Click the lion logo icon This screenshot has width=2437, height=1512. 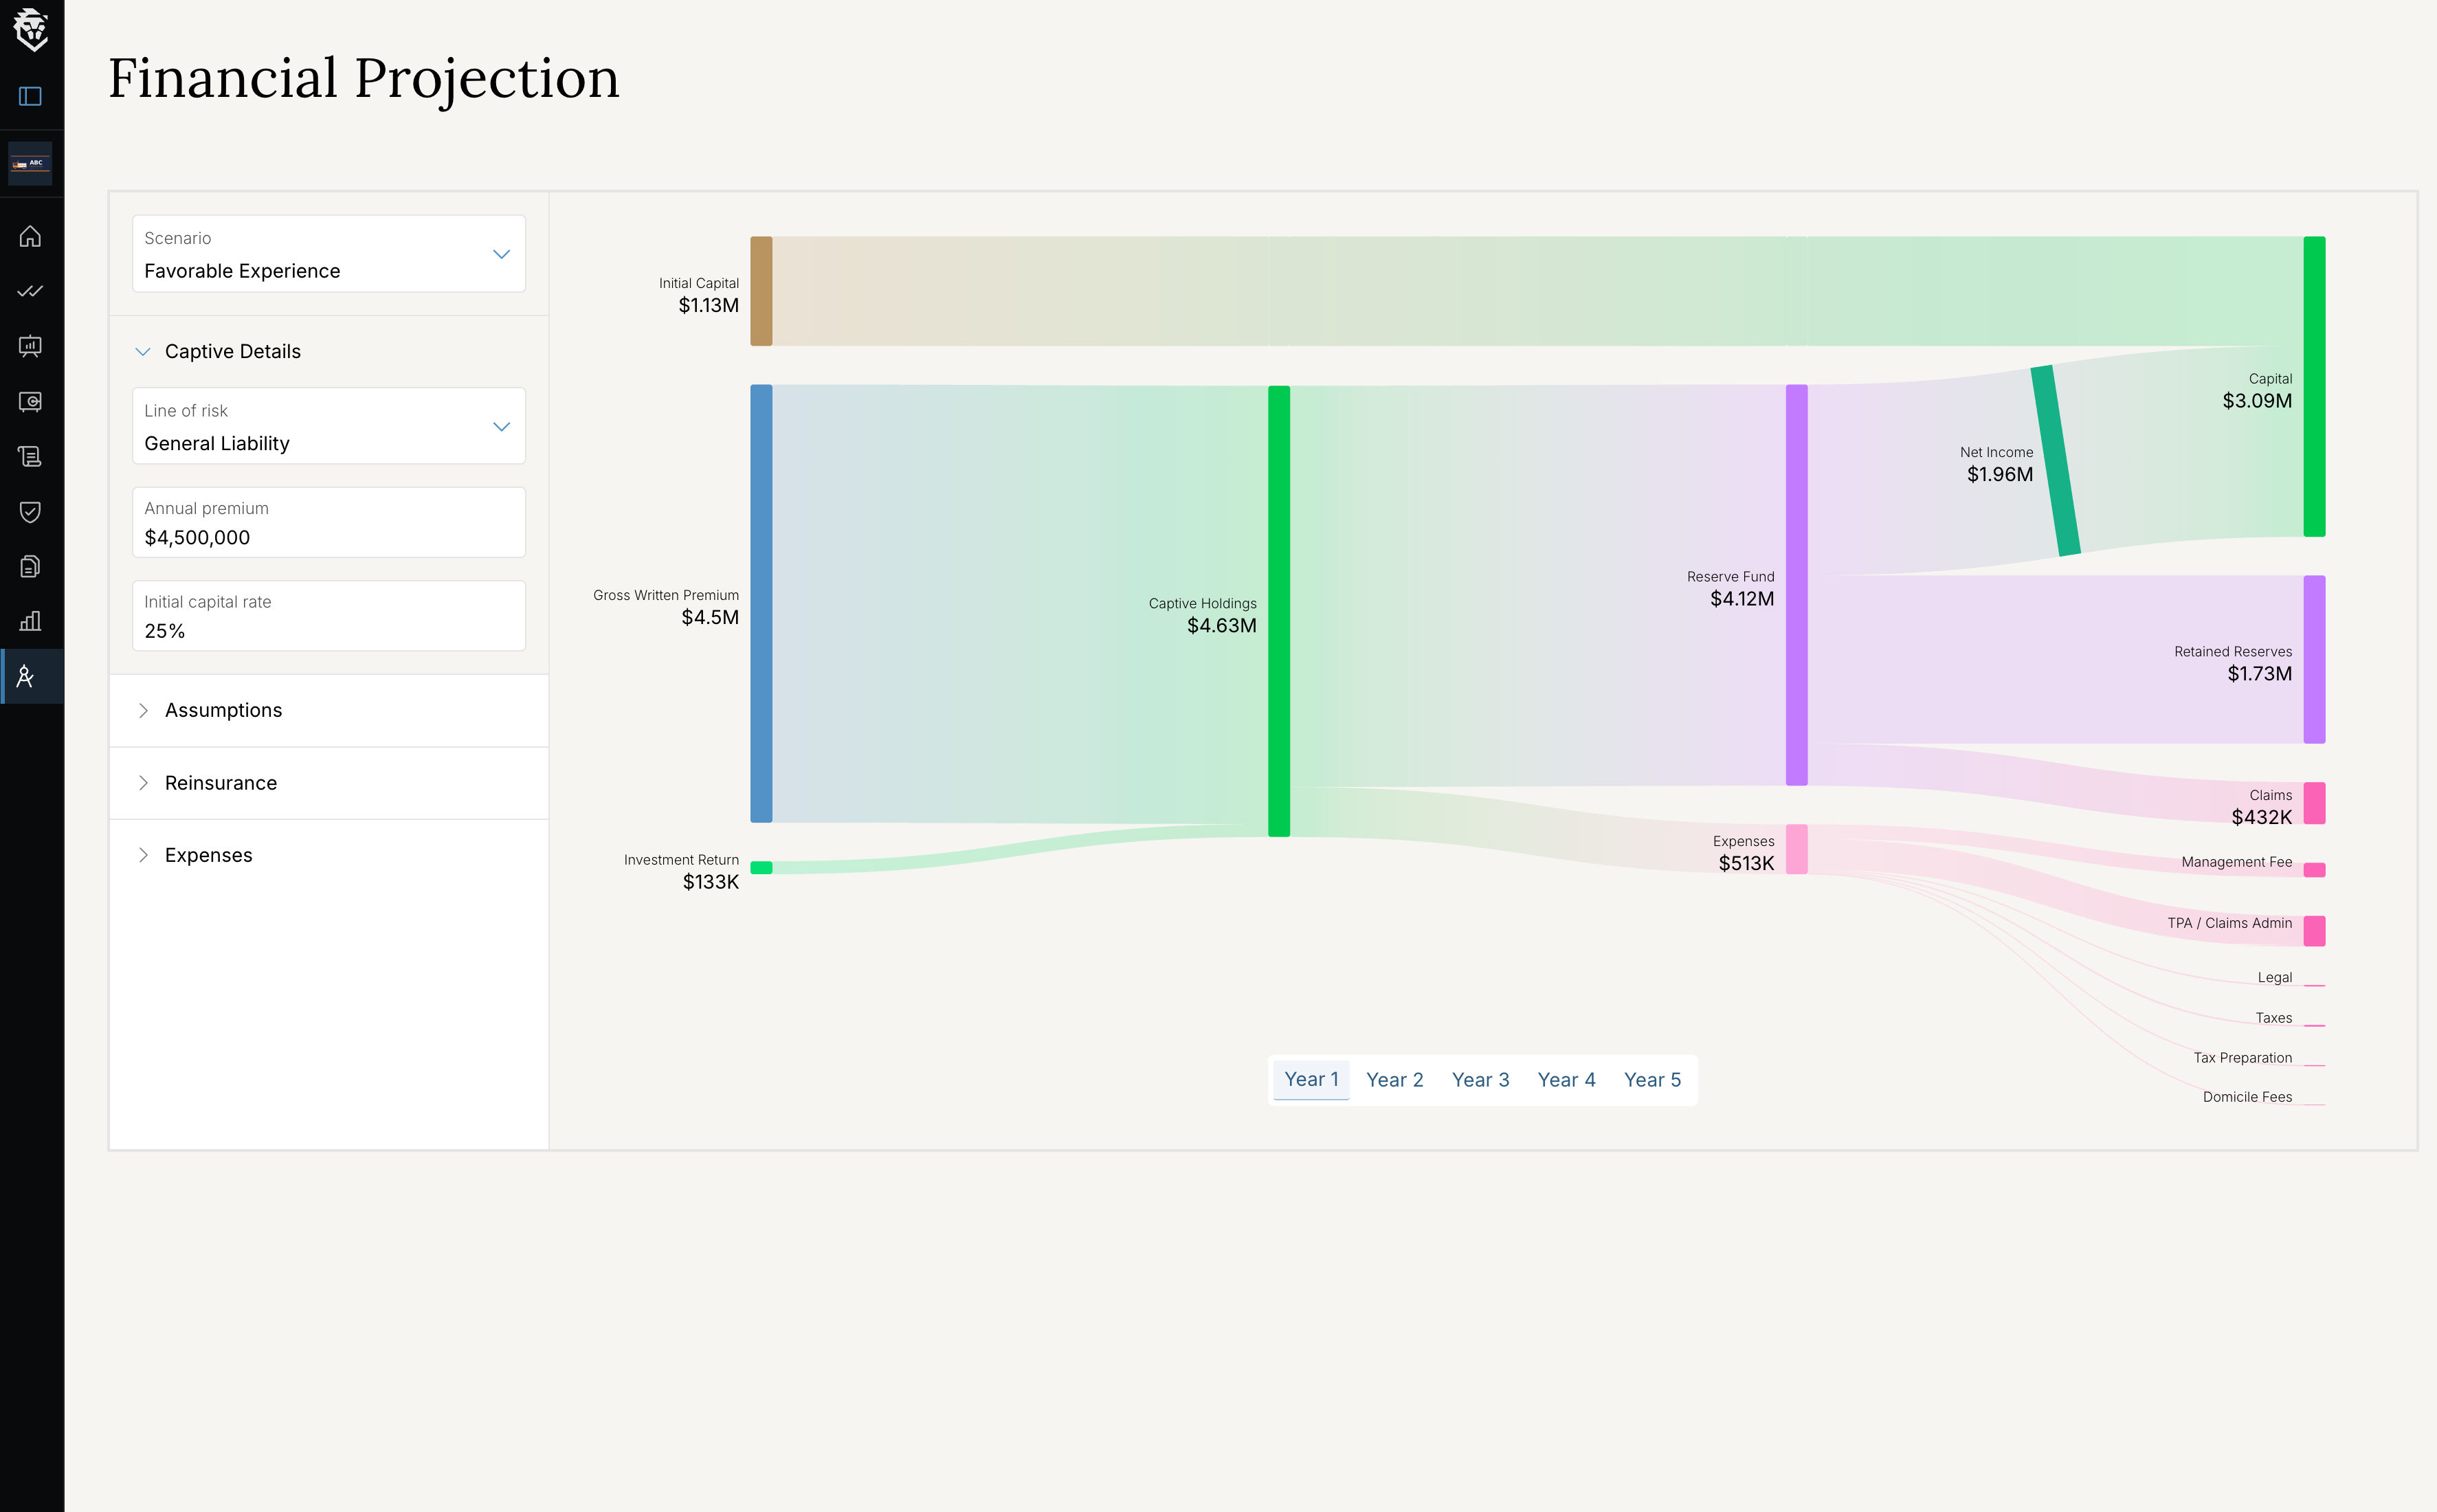click(x=31, y=30)
